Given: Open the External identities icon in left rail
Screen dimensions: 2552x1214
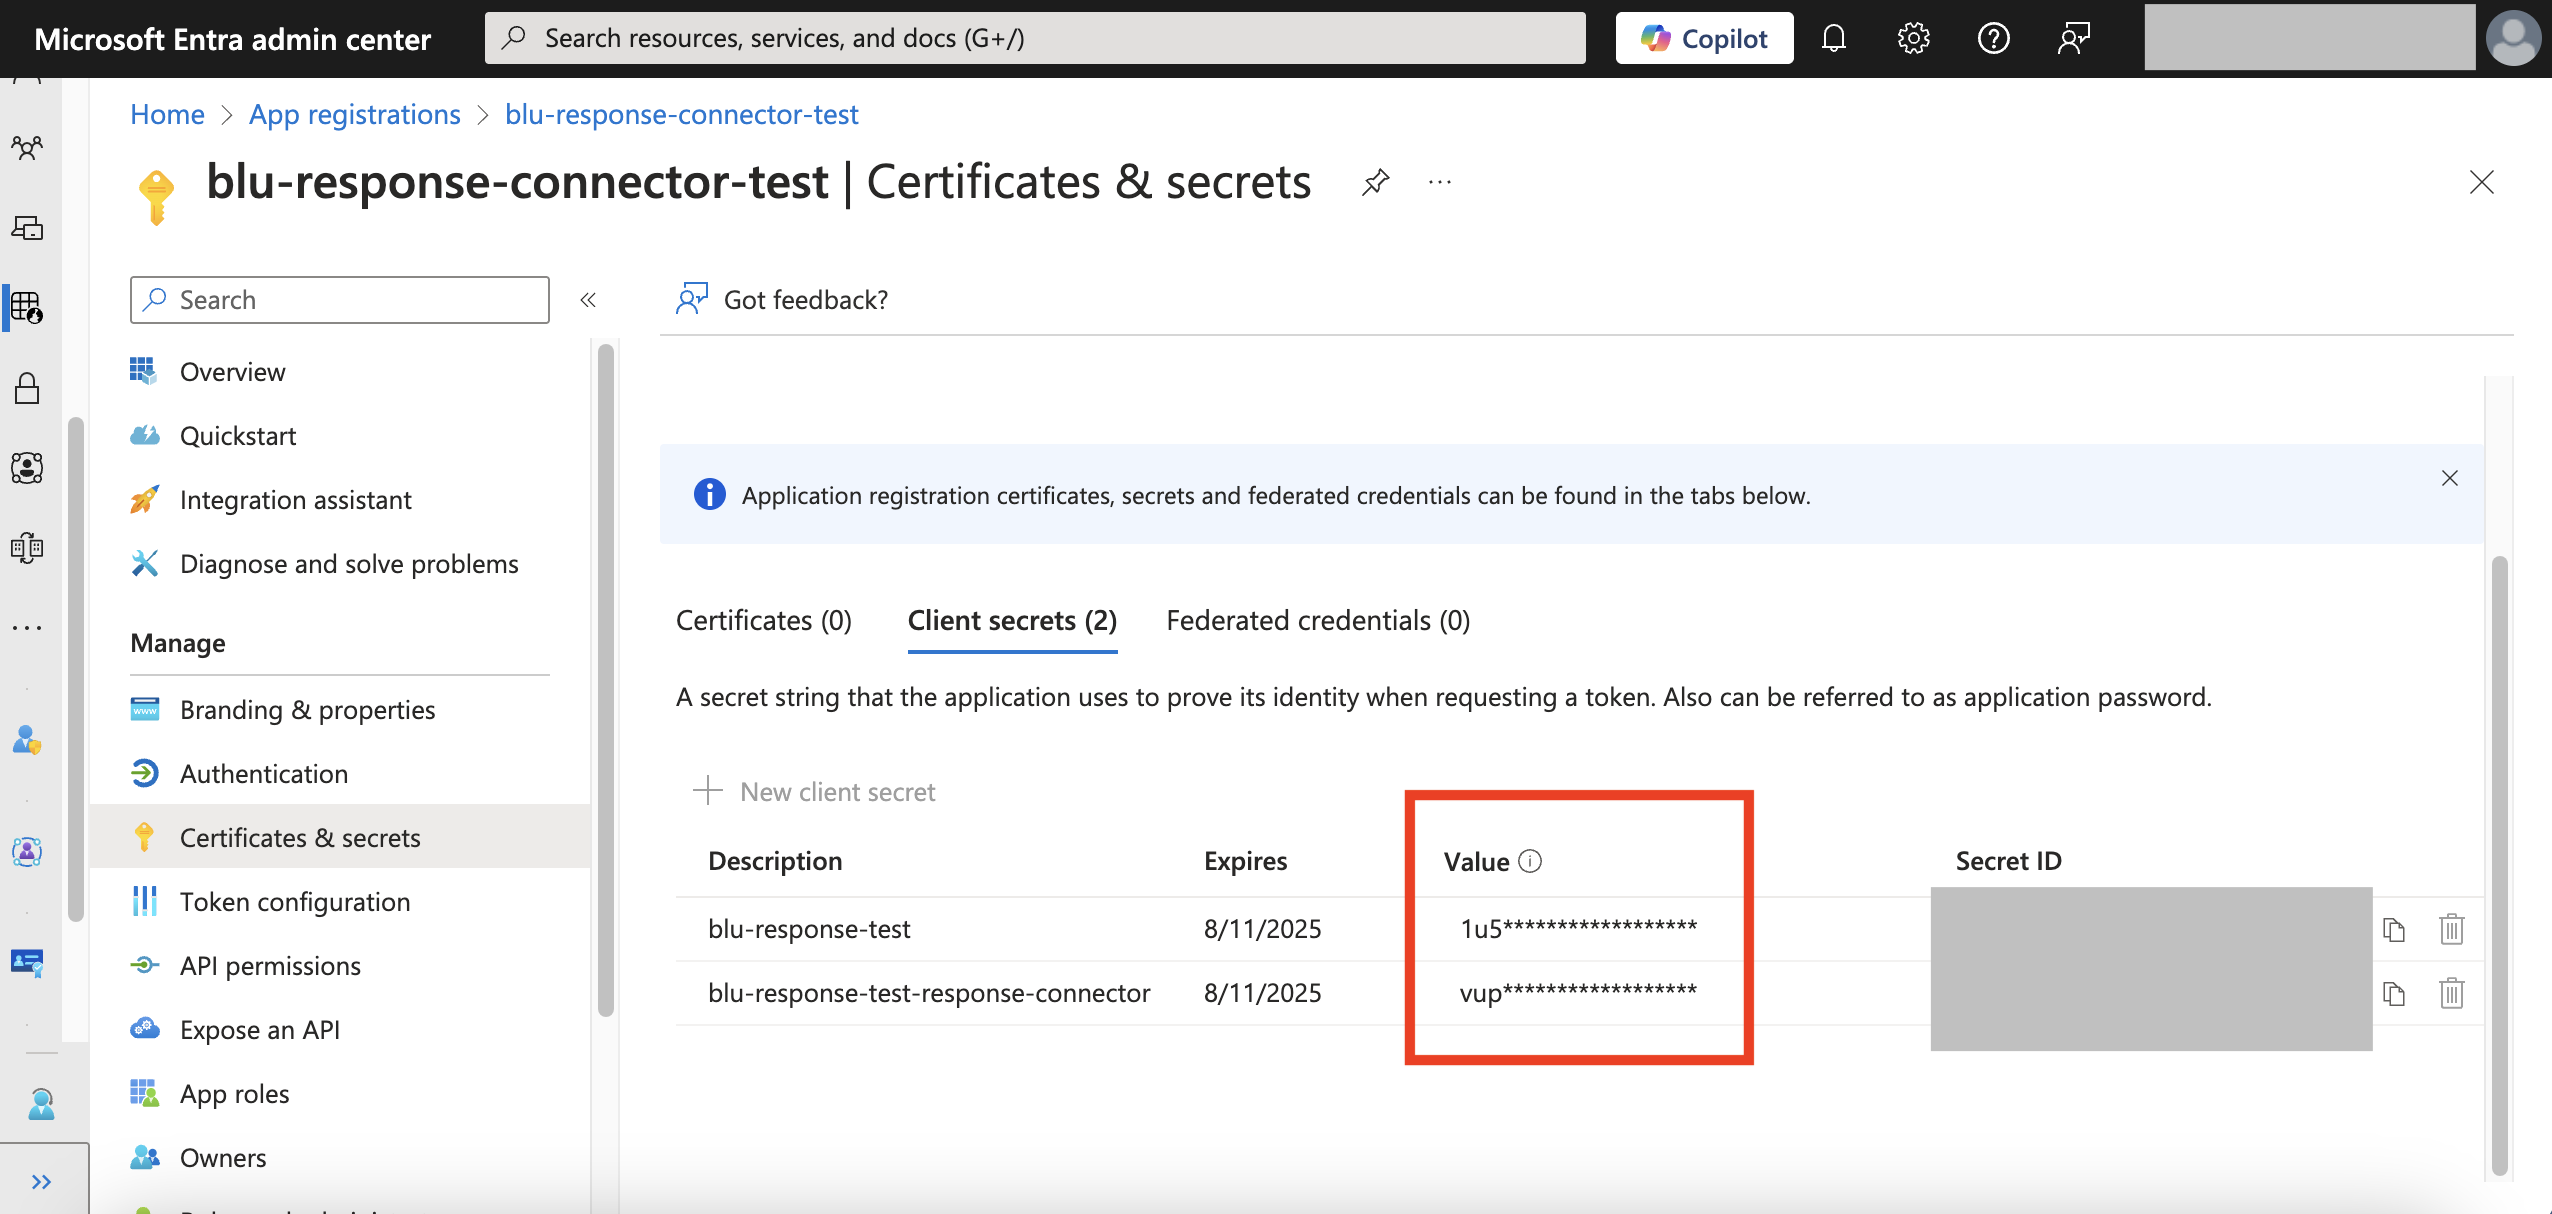Looking at the screenshot, I should [x=27, y=548].
